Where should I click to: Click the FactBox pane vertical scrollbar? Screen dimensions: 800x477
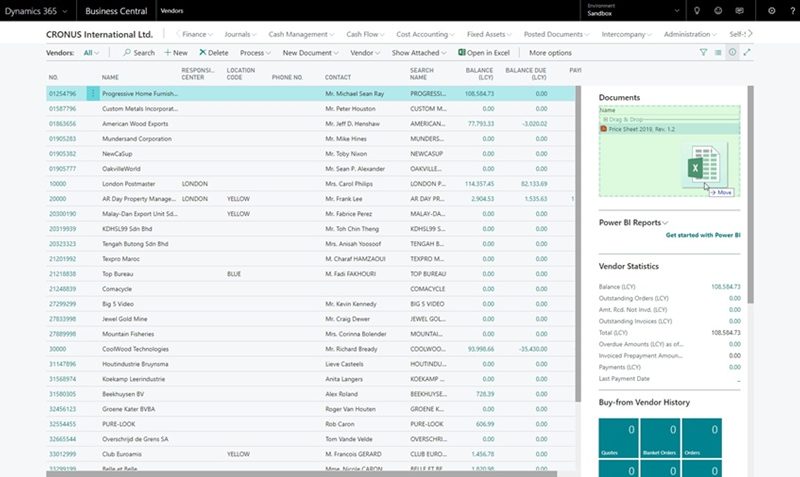(751, 194)
